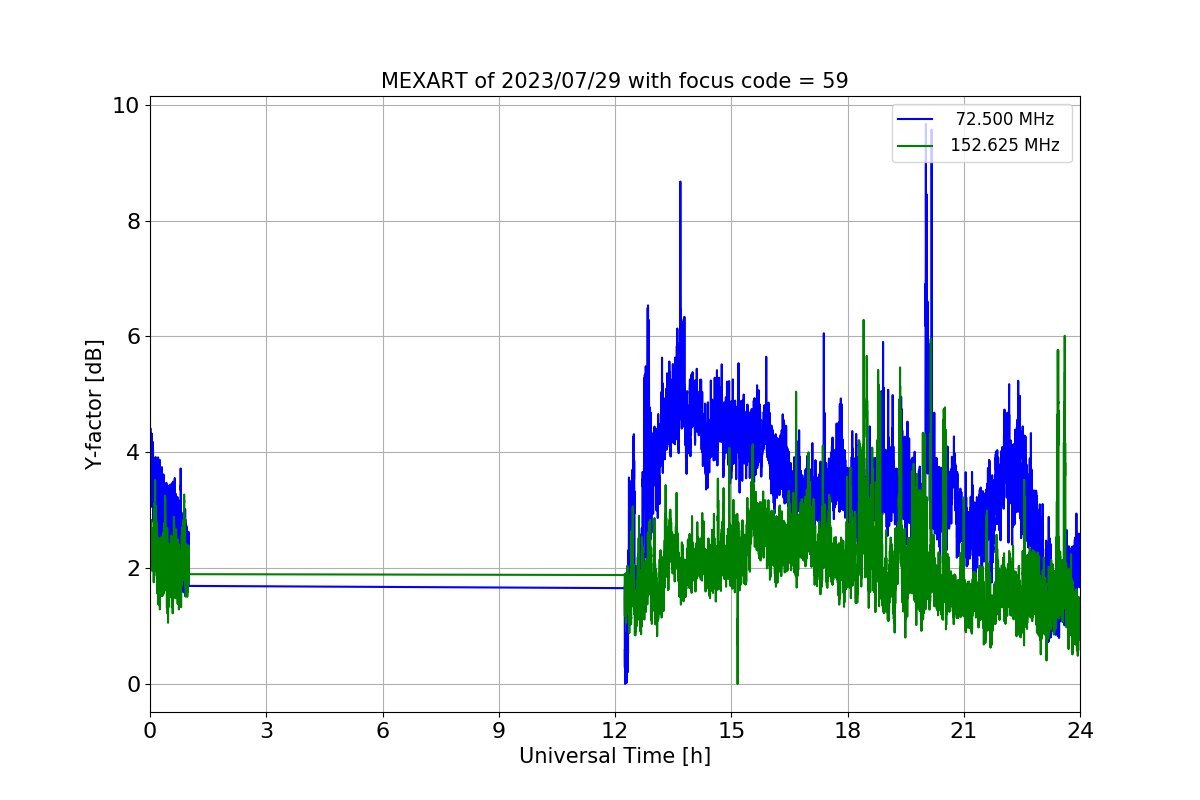Click the "Y-factor [dB]" axis label
1200x800 pixels.
(x=94, y=405)
